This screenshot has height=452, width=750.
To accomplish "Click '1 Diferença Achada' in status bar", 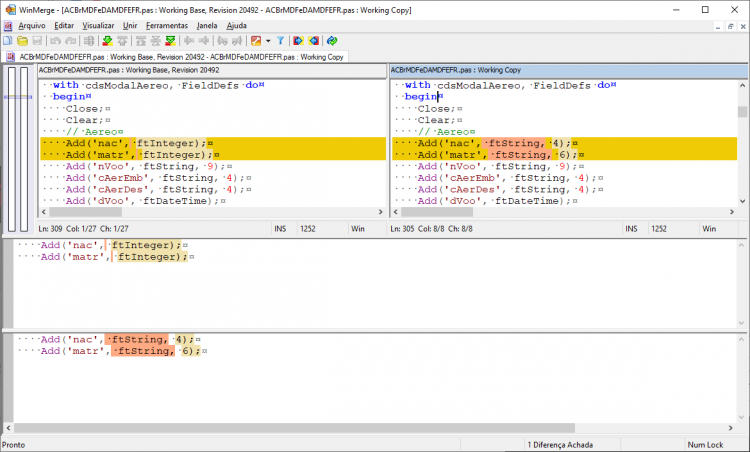I will pyautogui.click(x=560, y=445).
